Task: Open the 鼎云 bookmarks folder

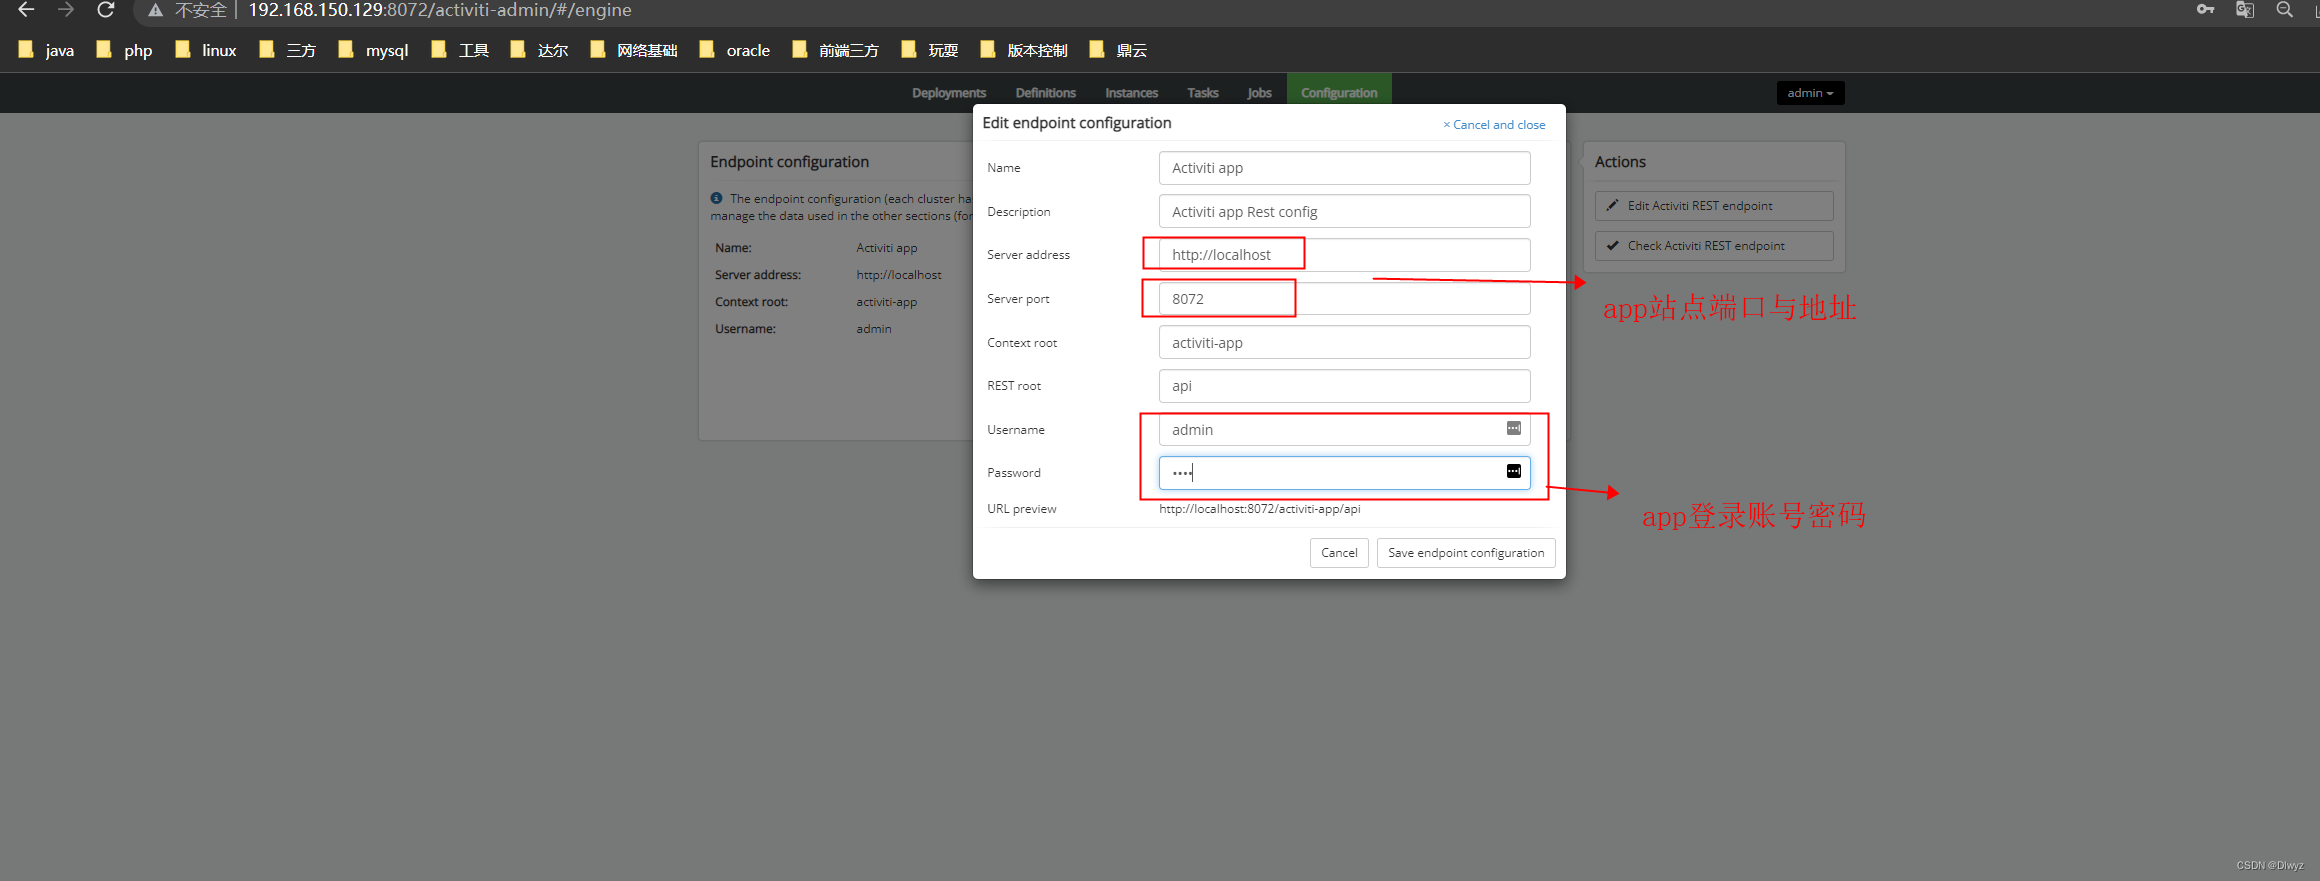Action: click(x=1118, y=50)
